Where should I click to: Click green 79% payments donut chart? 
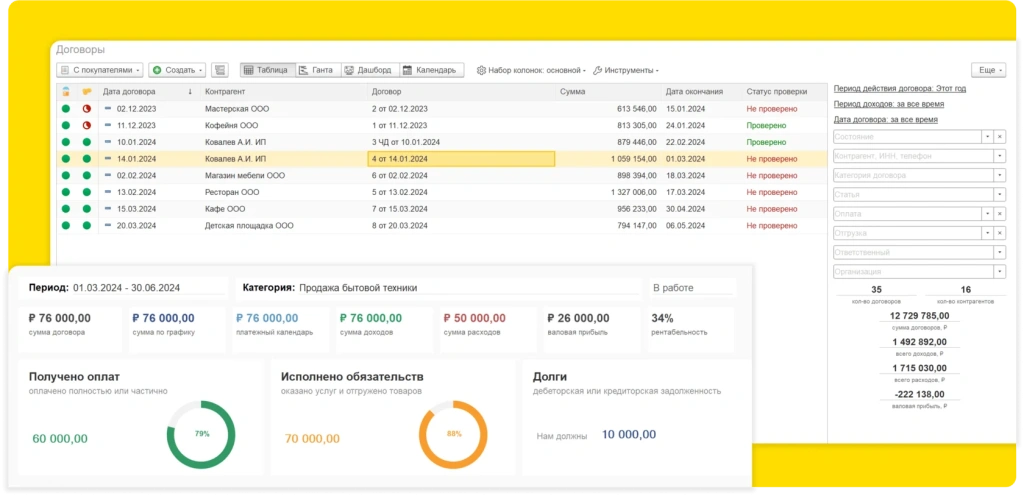click(201, 434)
